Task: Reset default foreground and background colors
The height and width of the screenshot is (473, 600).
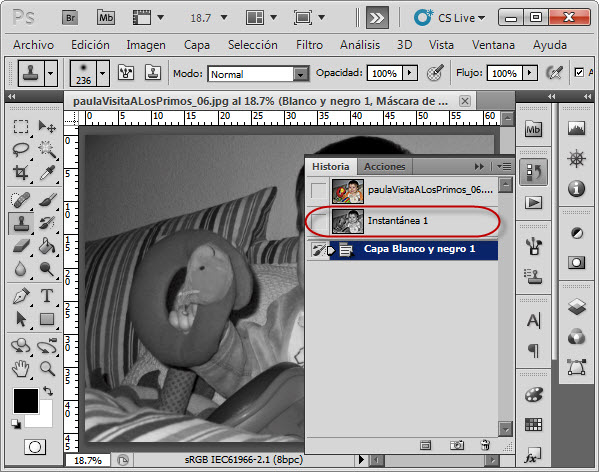Action: (x=16, y=424)
